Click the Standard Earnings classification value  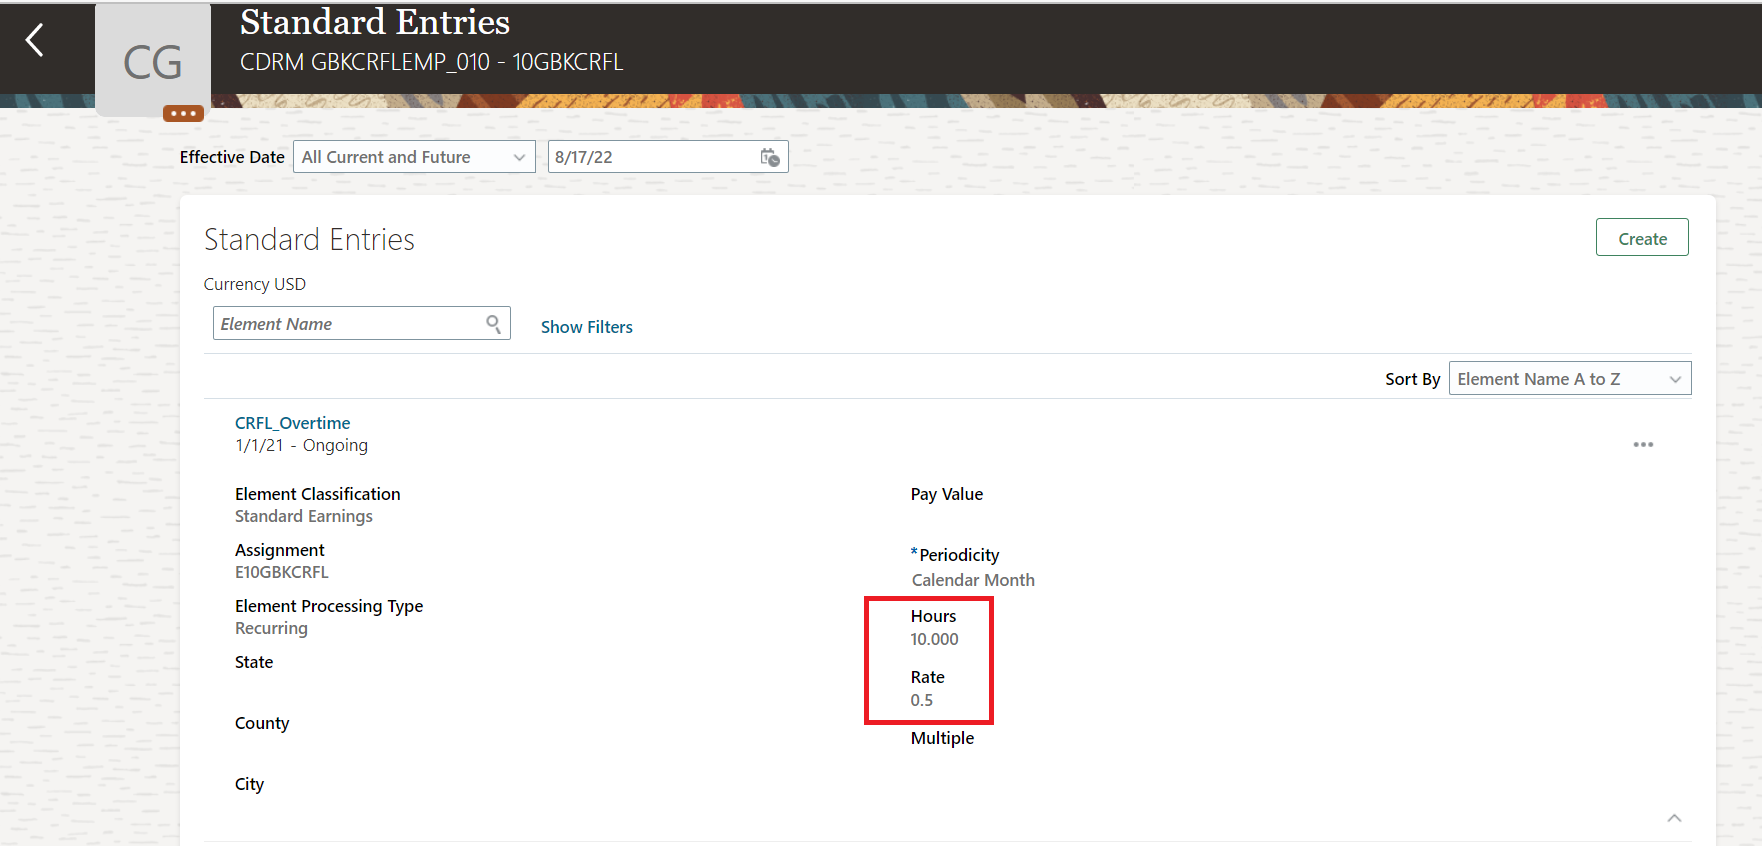coord(304,516)
